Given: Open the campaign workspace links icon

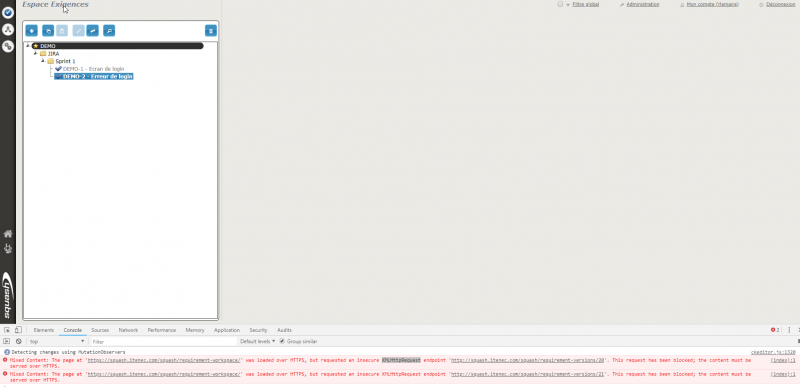Looking at the screenshot, I should (8, 46).
